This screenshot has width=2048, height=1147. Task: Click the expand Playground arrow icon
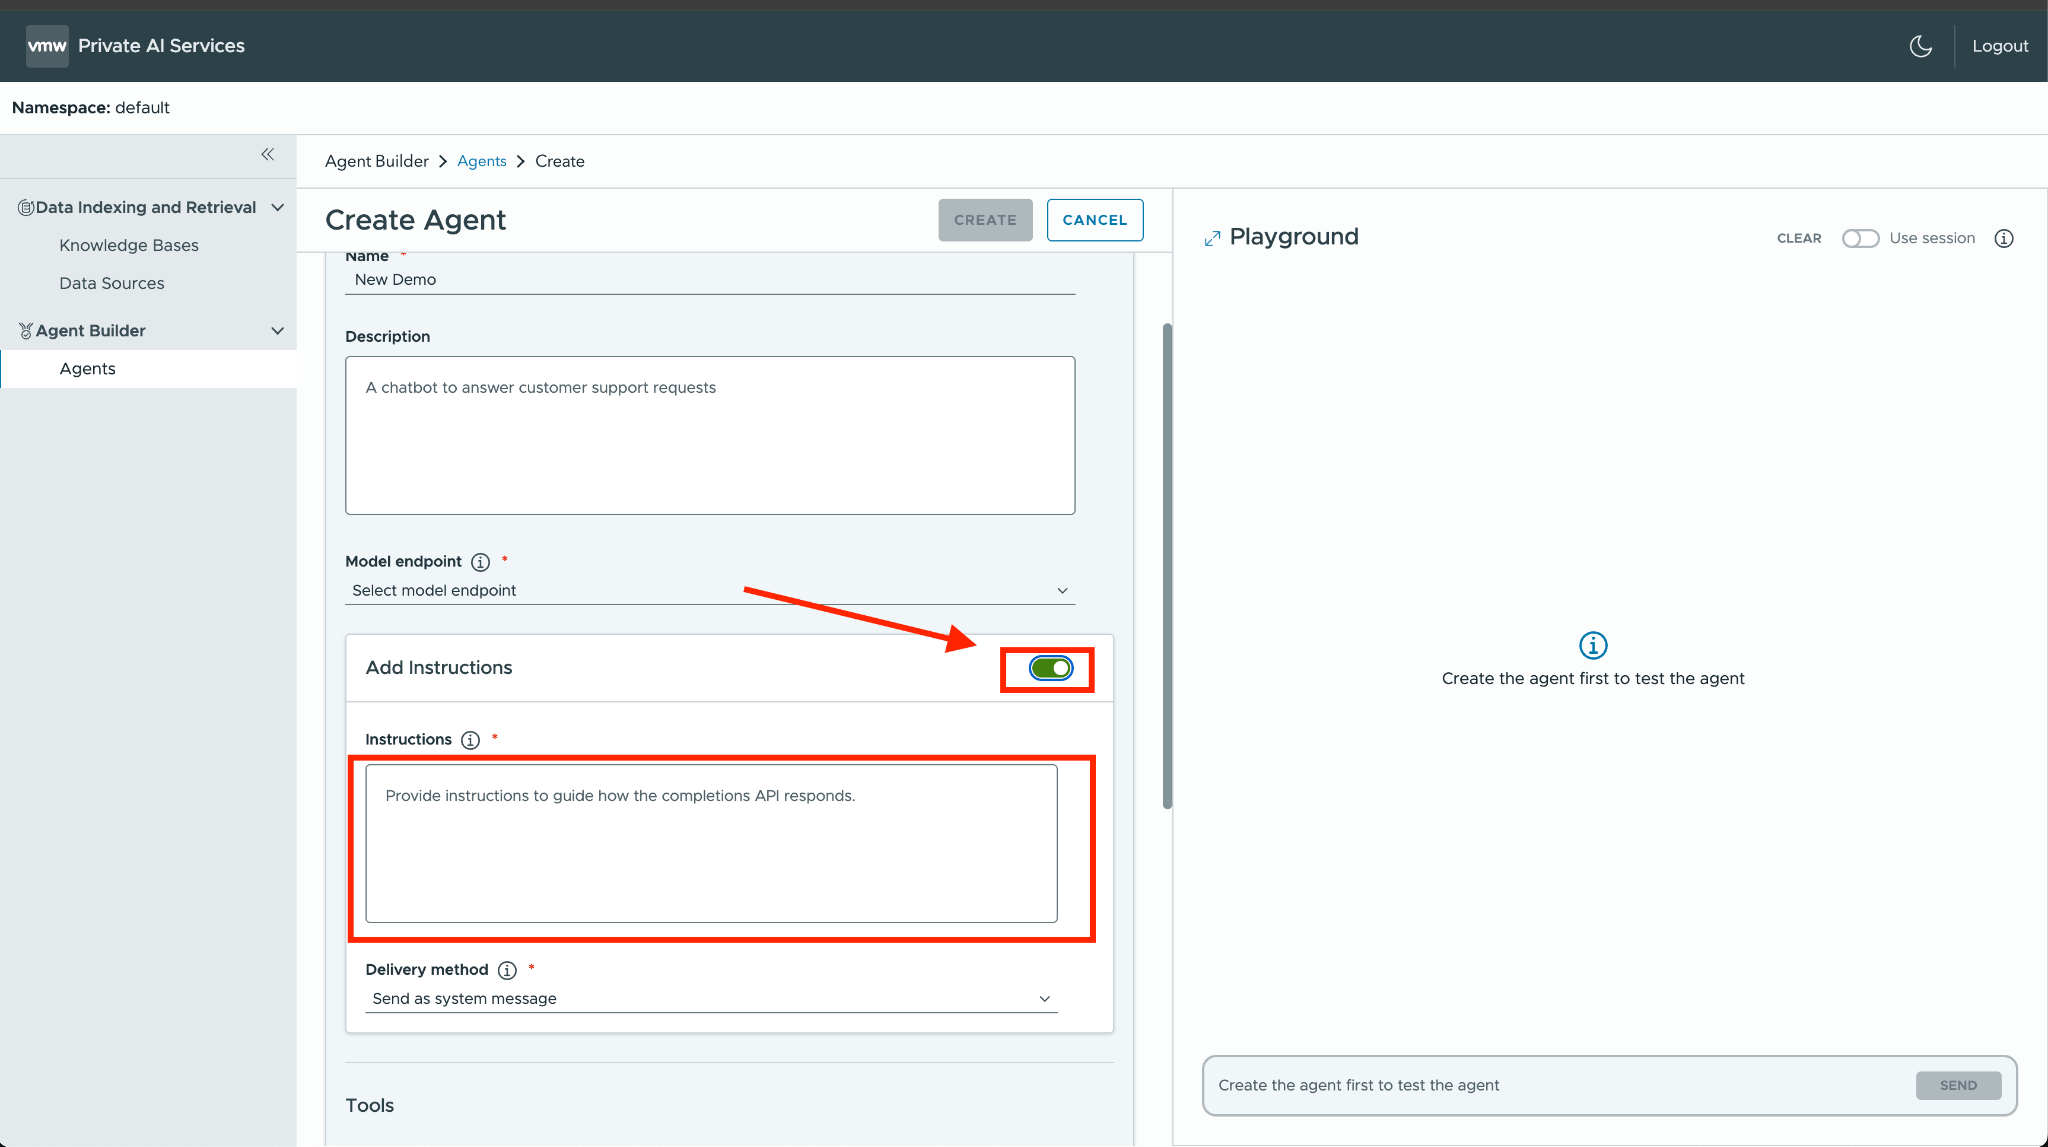point(1212,237)
